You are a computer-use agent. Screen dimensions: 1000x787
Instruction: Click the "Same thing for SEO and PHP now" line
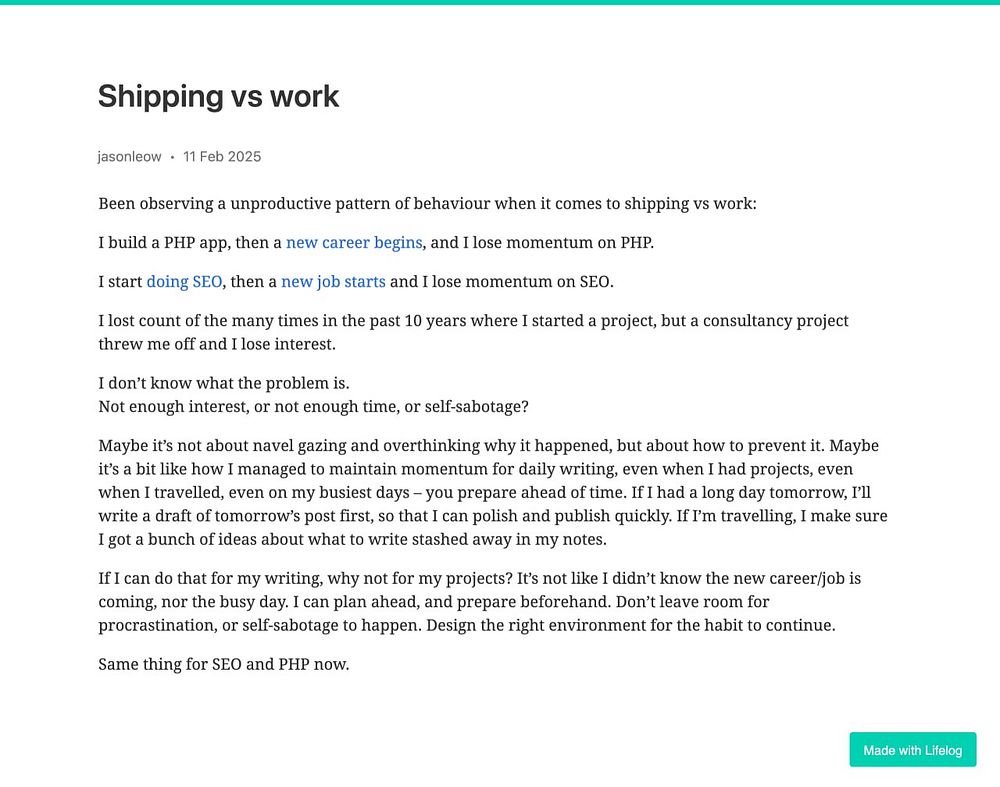[224, 665]
